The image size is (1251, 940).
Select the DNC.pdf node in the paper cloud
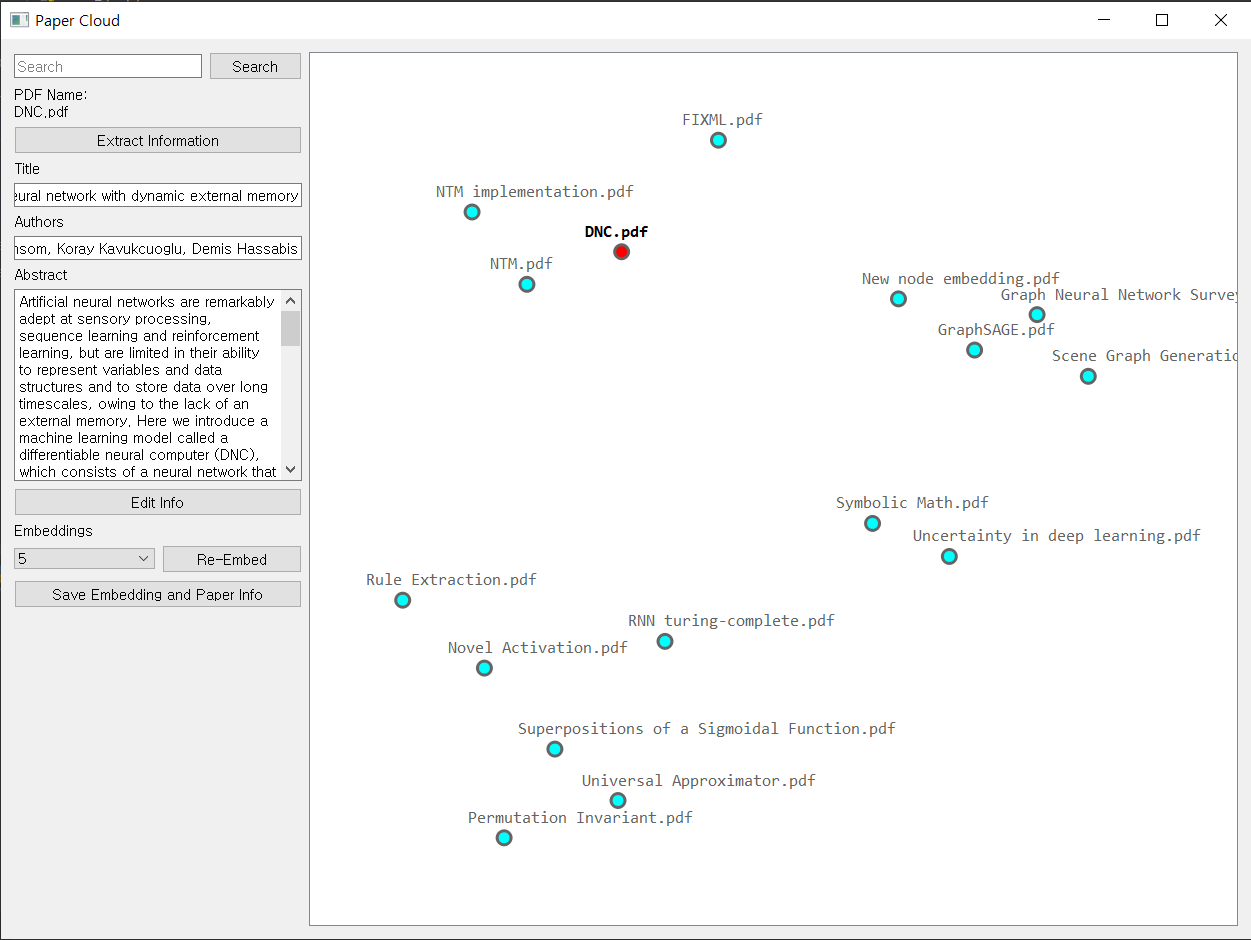click(x=621, y=252)
